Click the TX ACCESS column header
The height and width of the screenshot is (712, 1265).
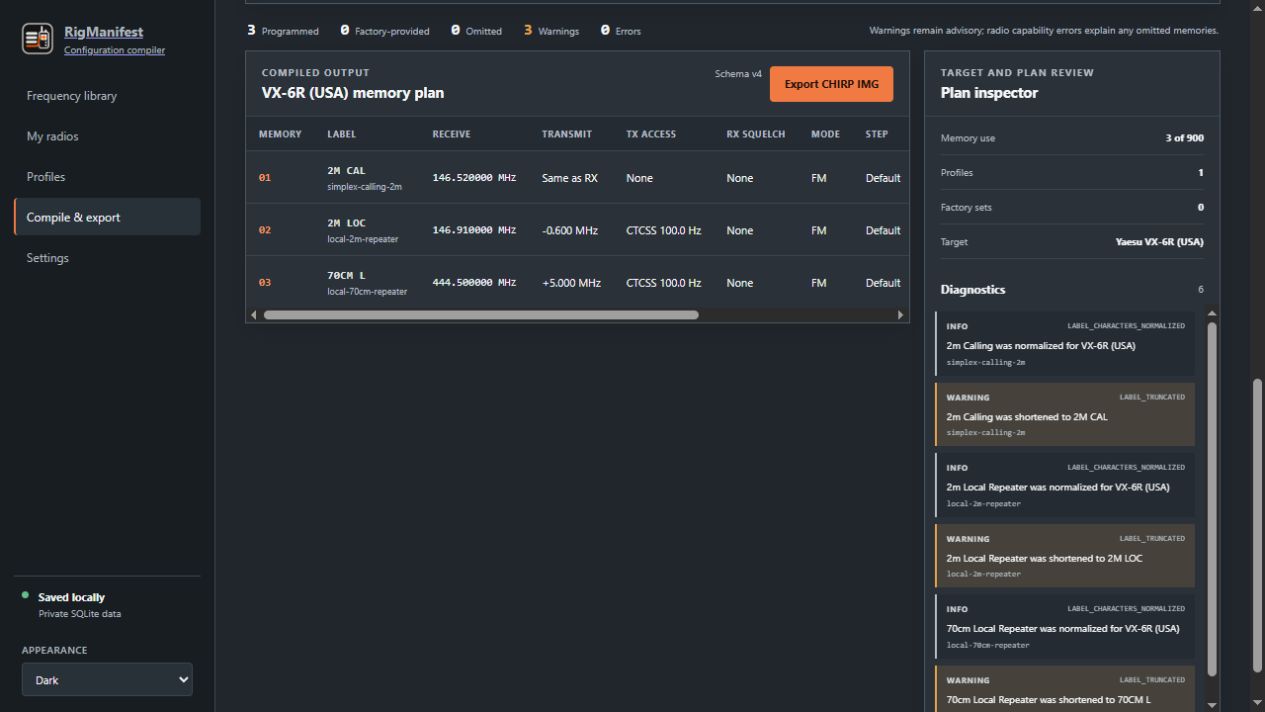[651, 134]
